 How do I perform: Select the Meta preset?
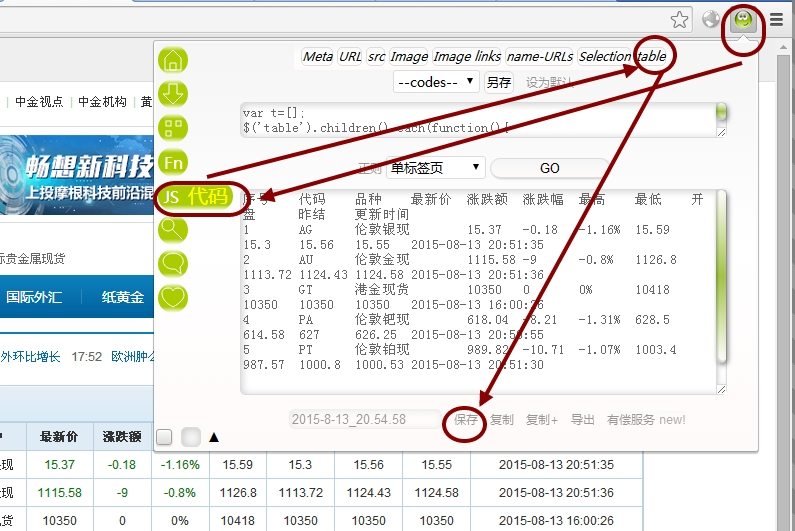317,56
